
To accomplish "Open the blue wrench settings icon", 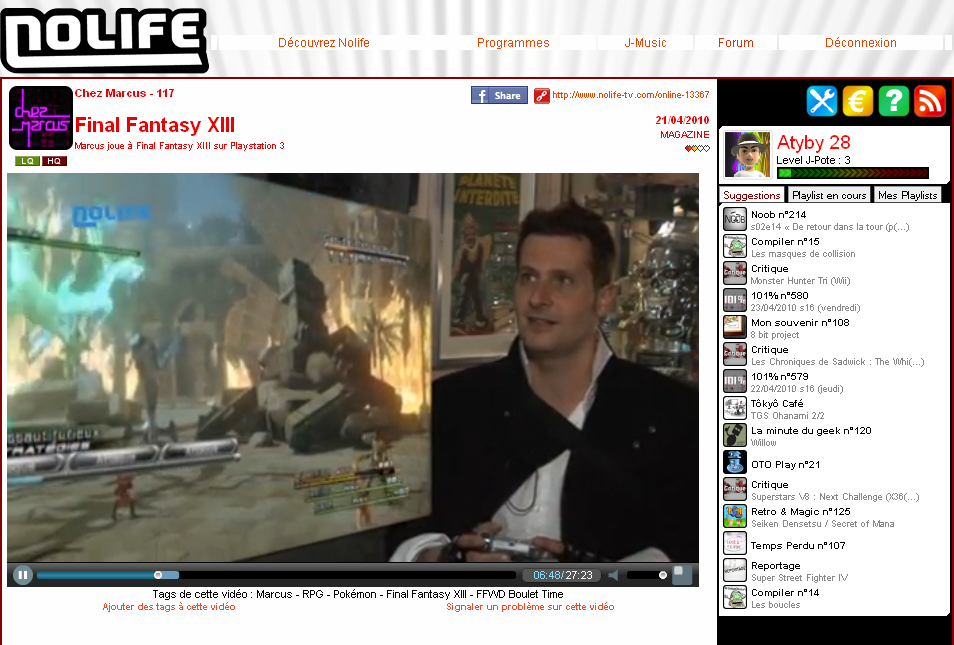I will click(x=822, y=101).
